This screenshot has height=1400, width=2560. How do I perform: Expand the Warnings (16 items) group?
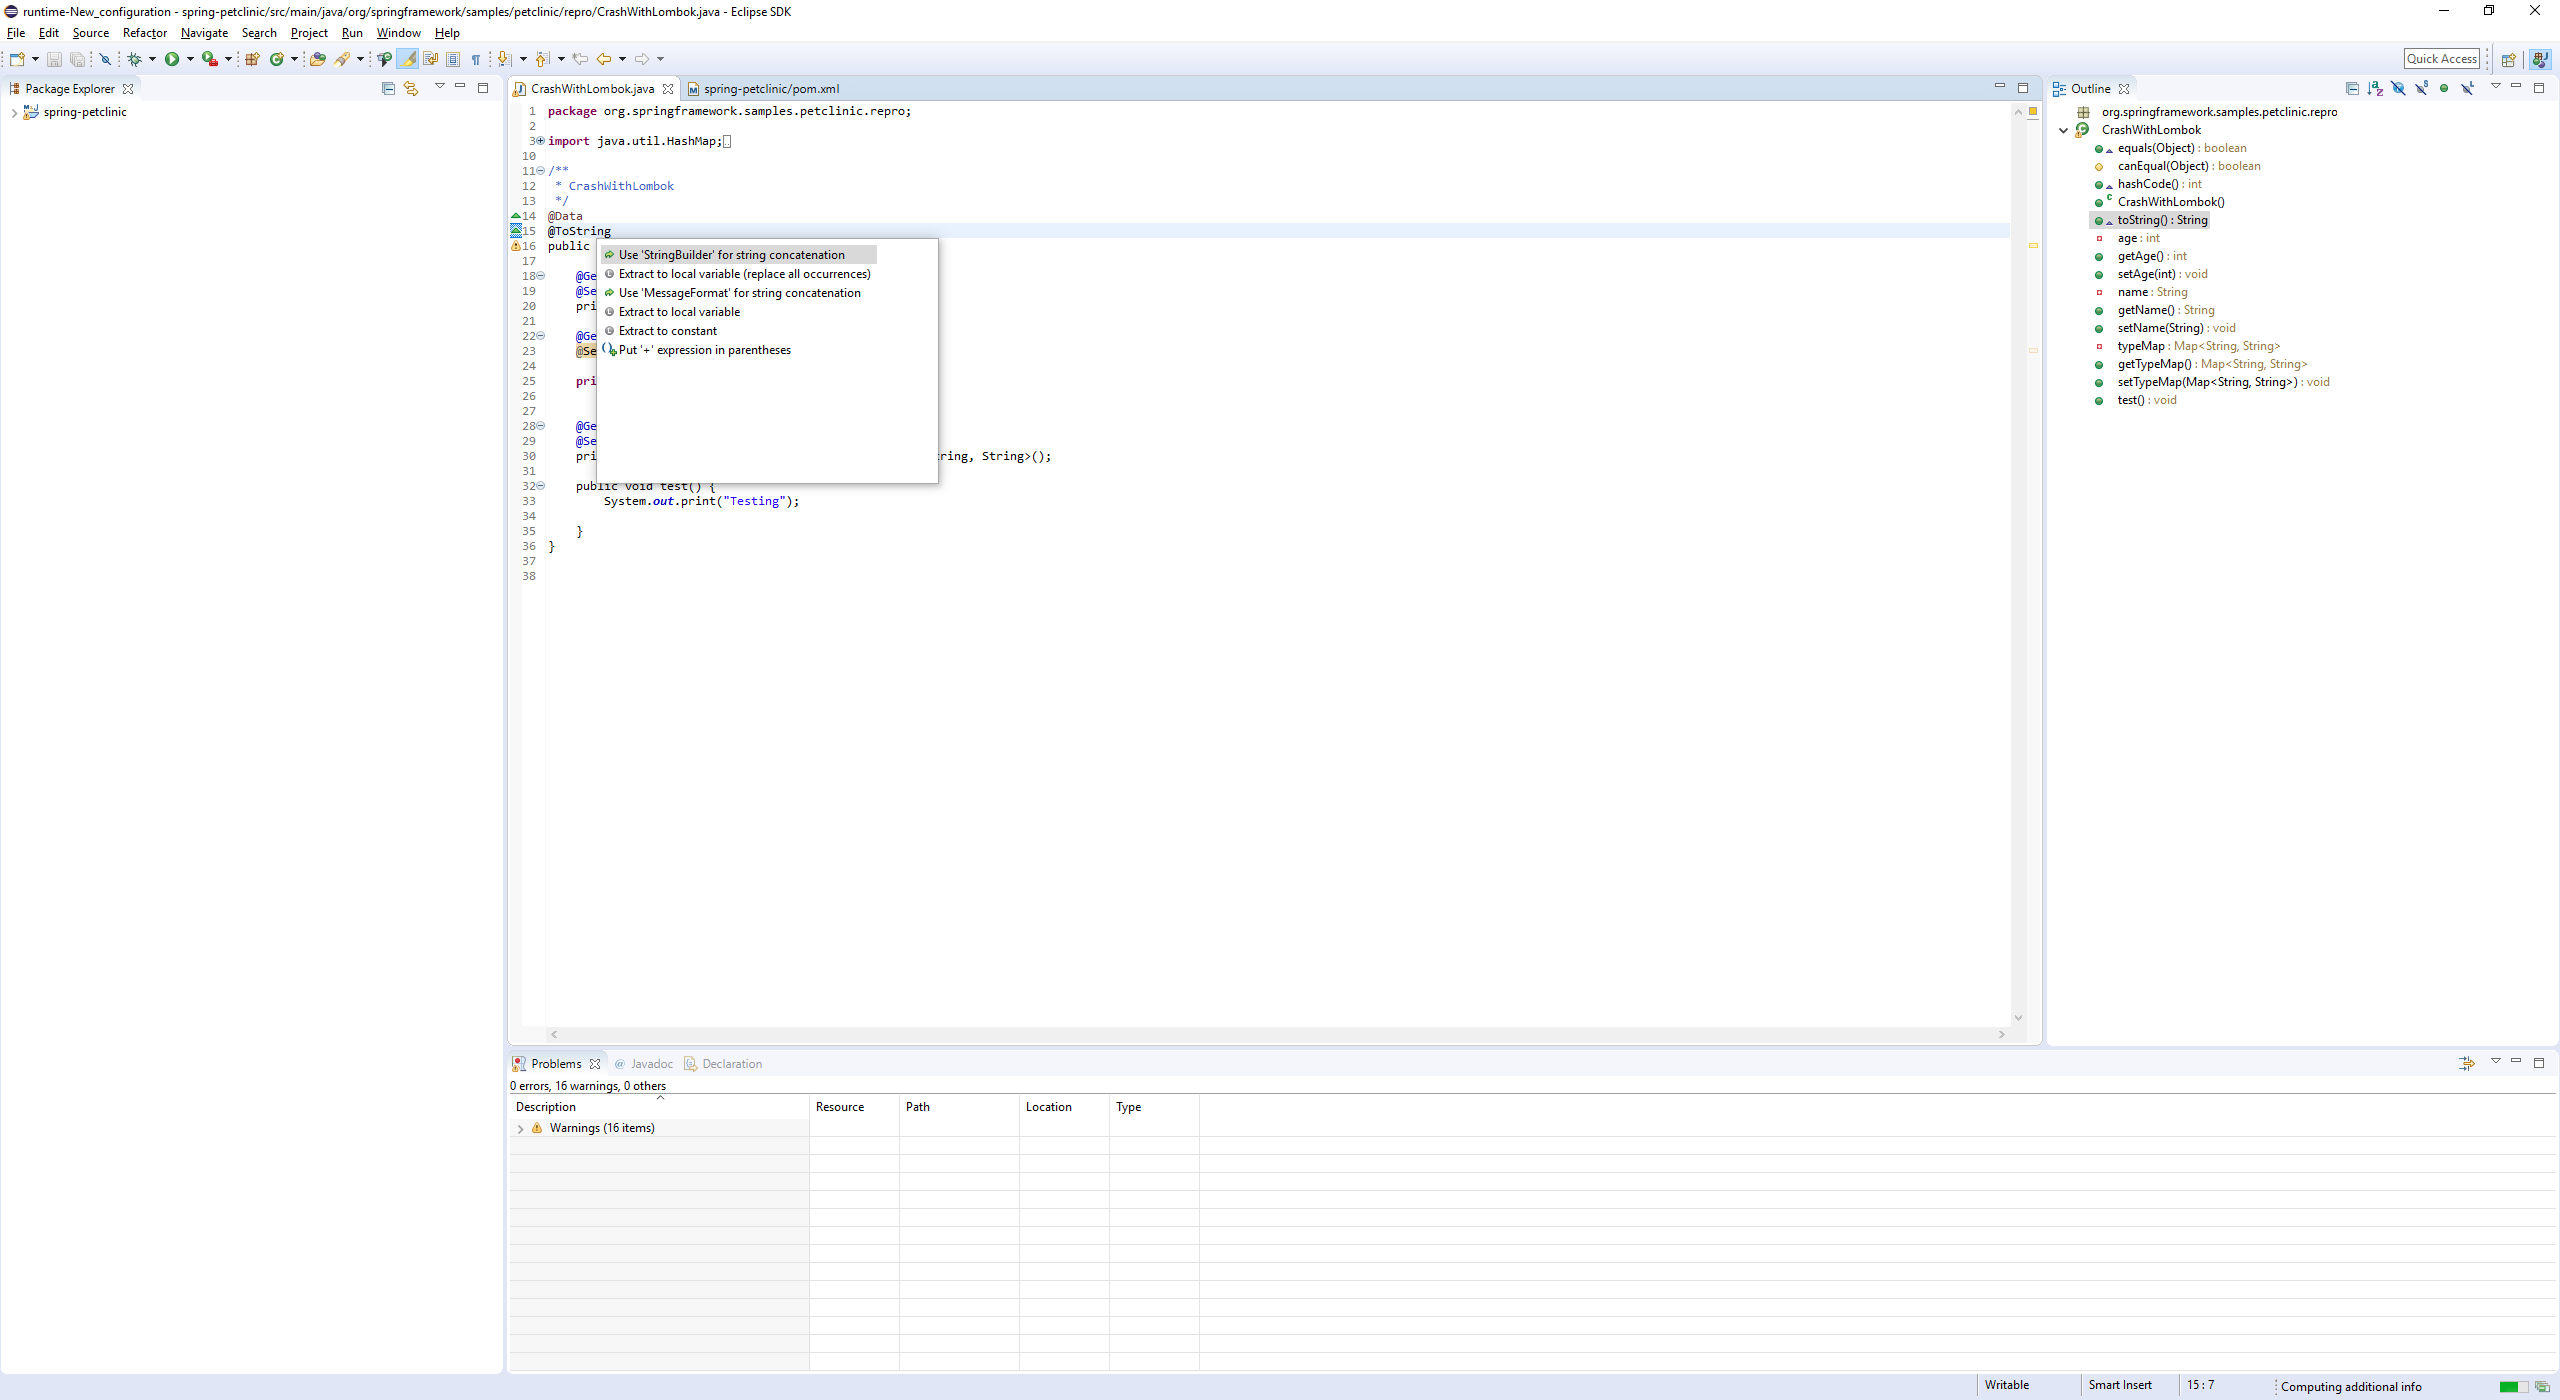tap(521, 1128)
